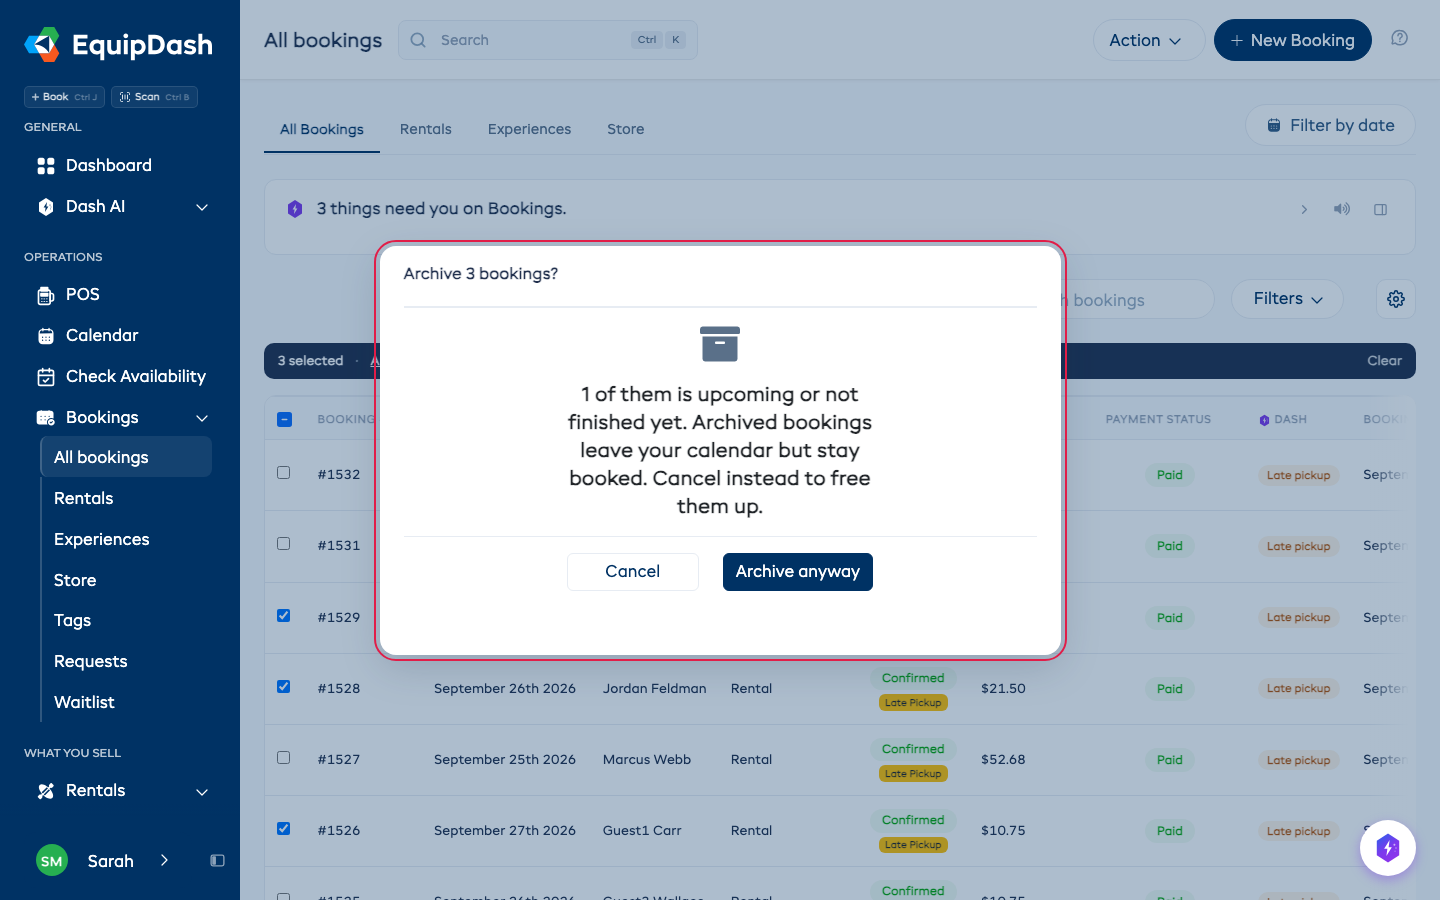The width and height of the screenshot is (1440, 900).
Task: Open the Filters dropdown
Action: [1286, 299]
